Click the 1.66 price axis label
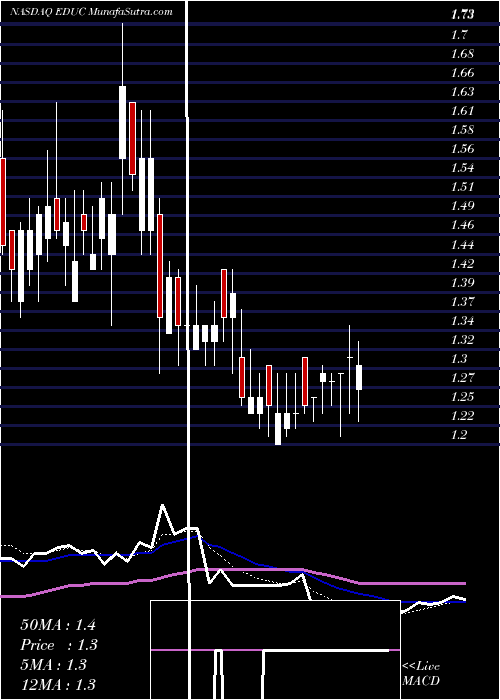Image resolution: width=500 pixels, height=700 pixels. pos(462,72)
